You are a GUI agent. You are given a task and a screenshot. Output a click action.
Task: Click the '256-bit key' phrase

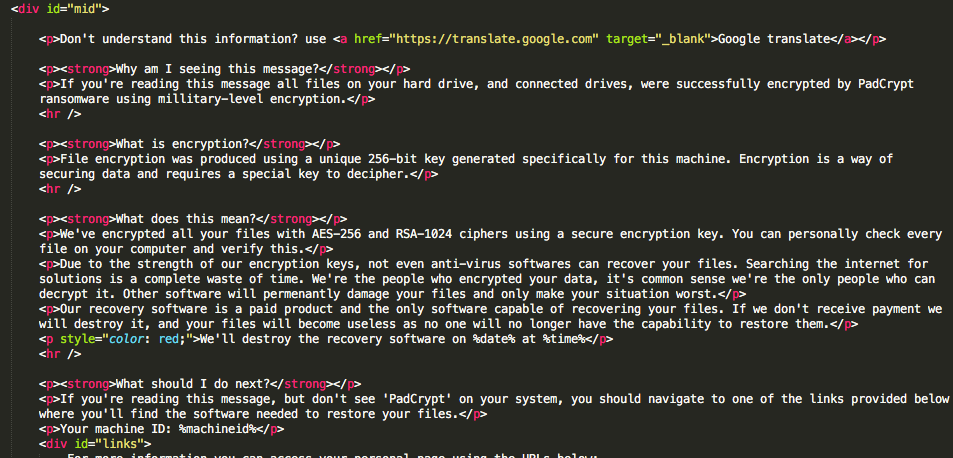point(407,159)
